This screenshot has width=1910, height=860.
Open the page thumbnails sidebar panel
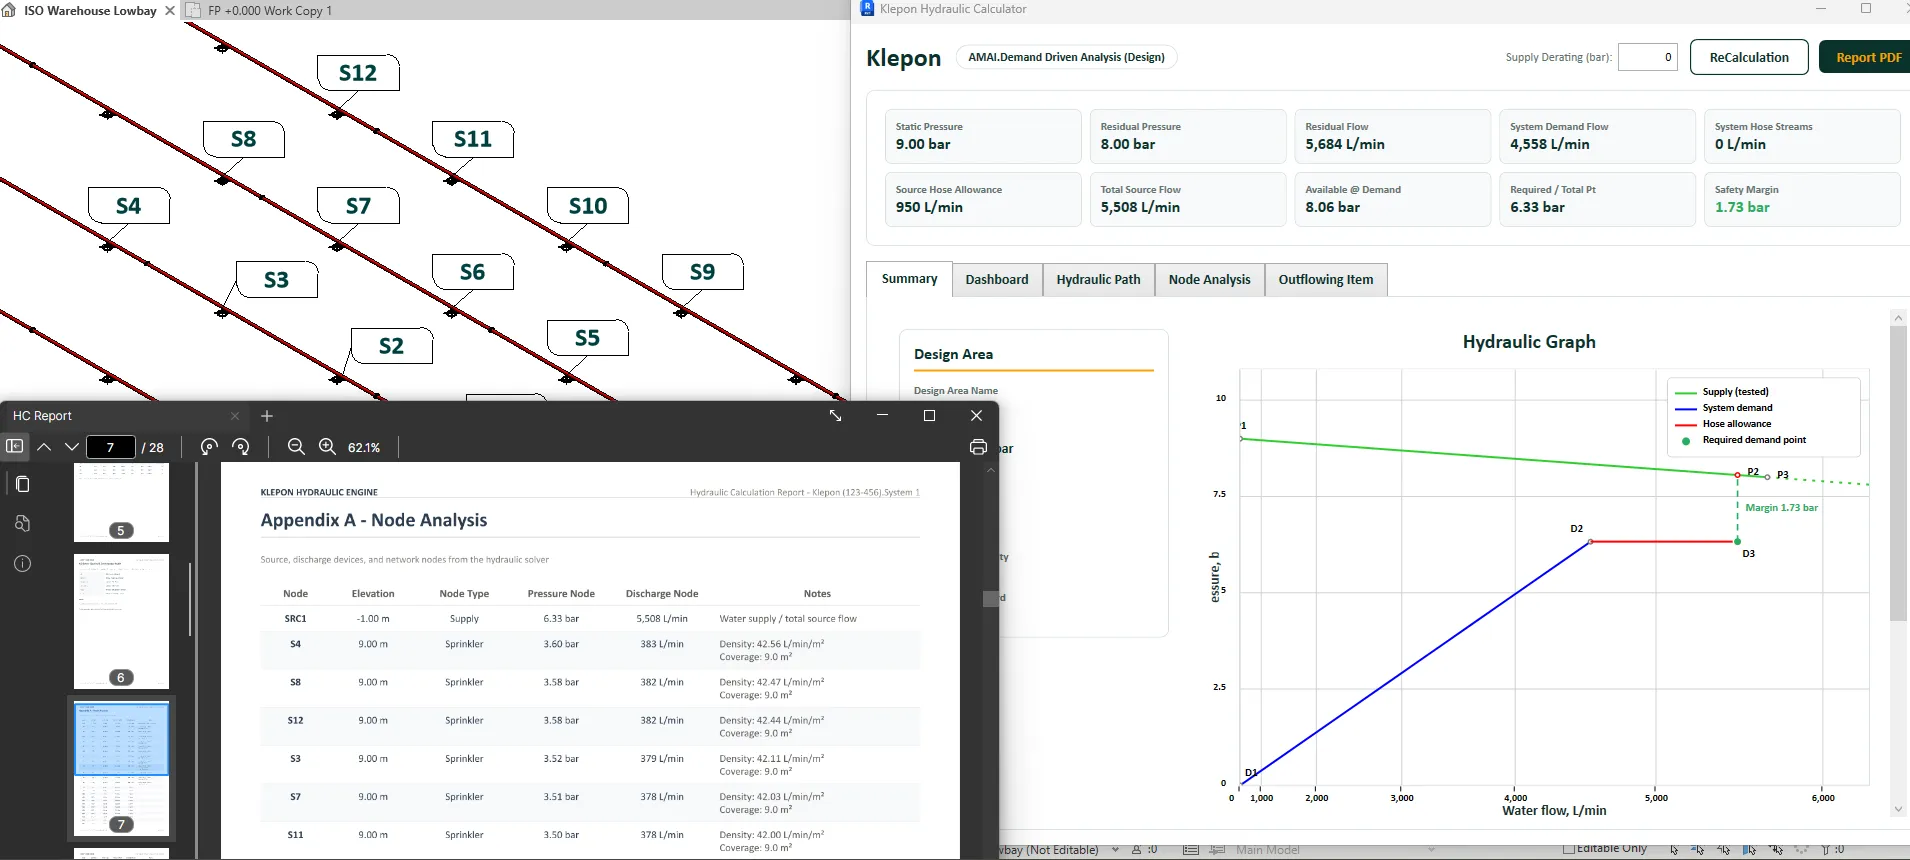[x=23, y=484]
